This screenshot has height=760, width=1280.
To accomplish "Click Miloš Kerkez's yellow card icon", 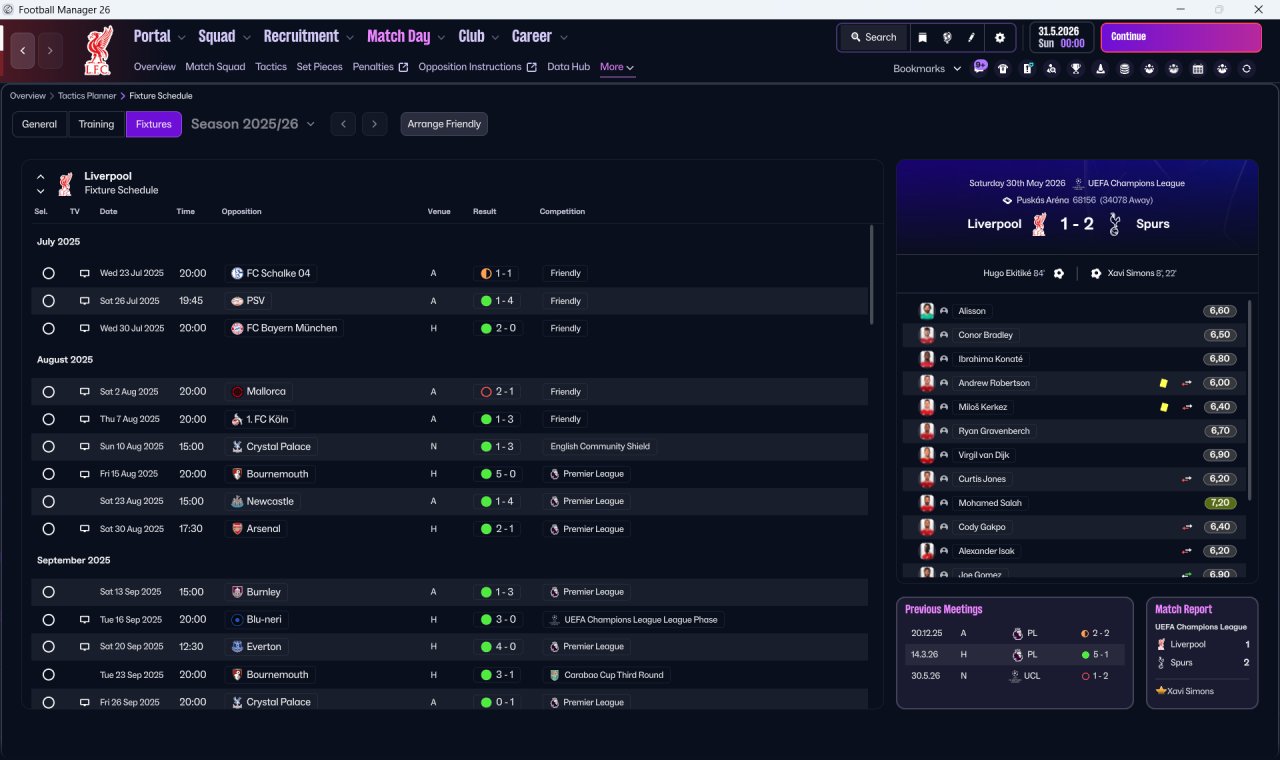I will 1164,407.
